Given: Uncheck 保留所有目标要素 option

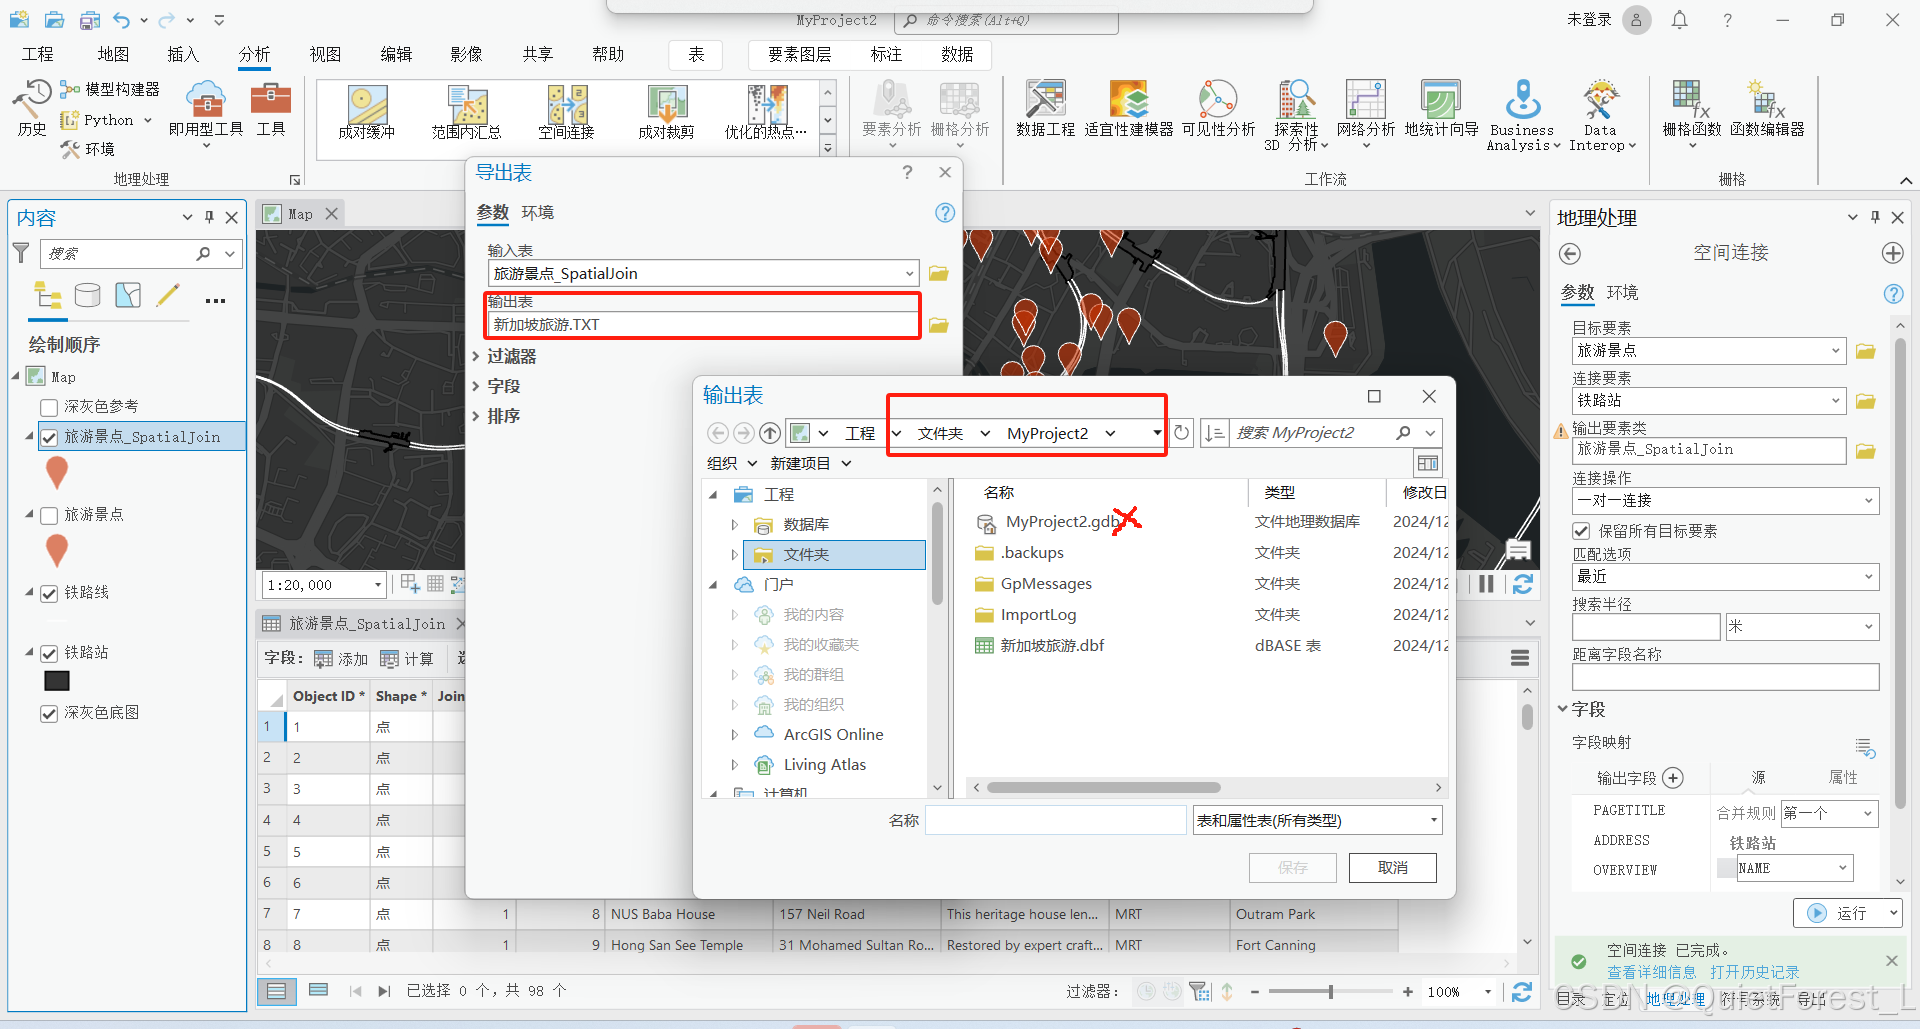Looking at the screenshot, I should click(1581, 531).
